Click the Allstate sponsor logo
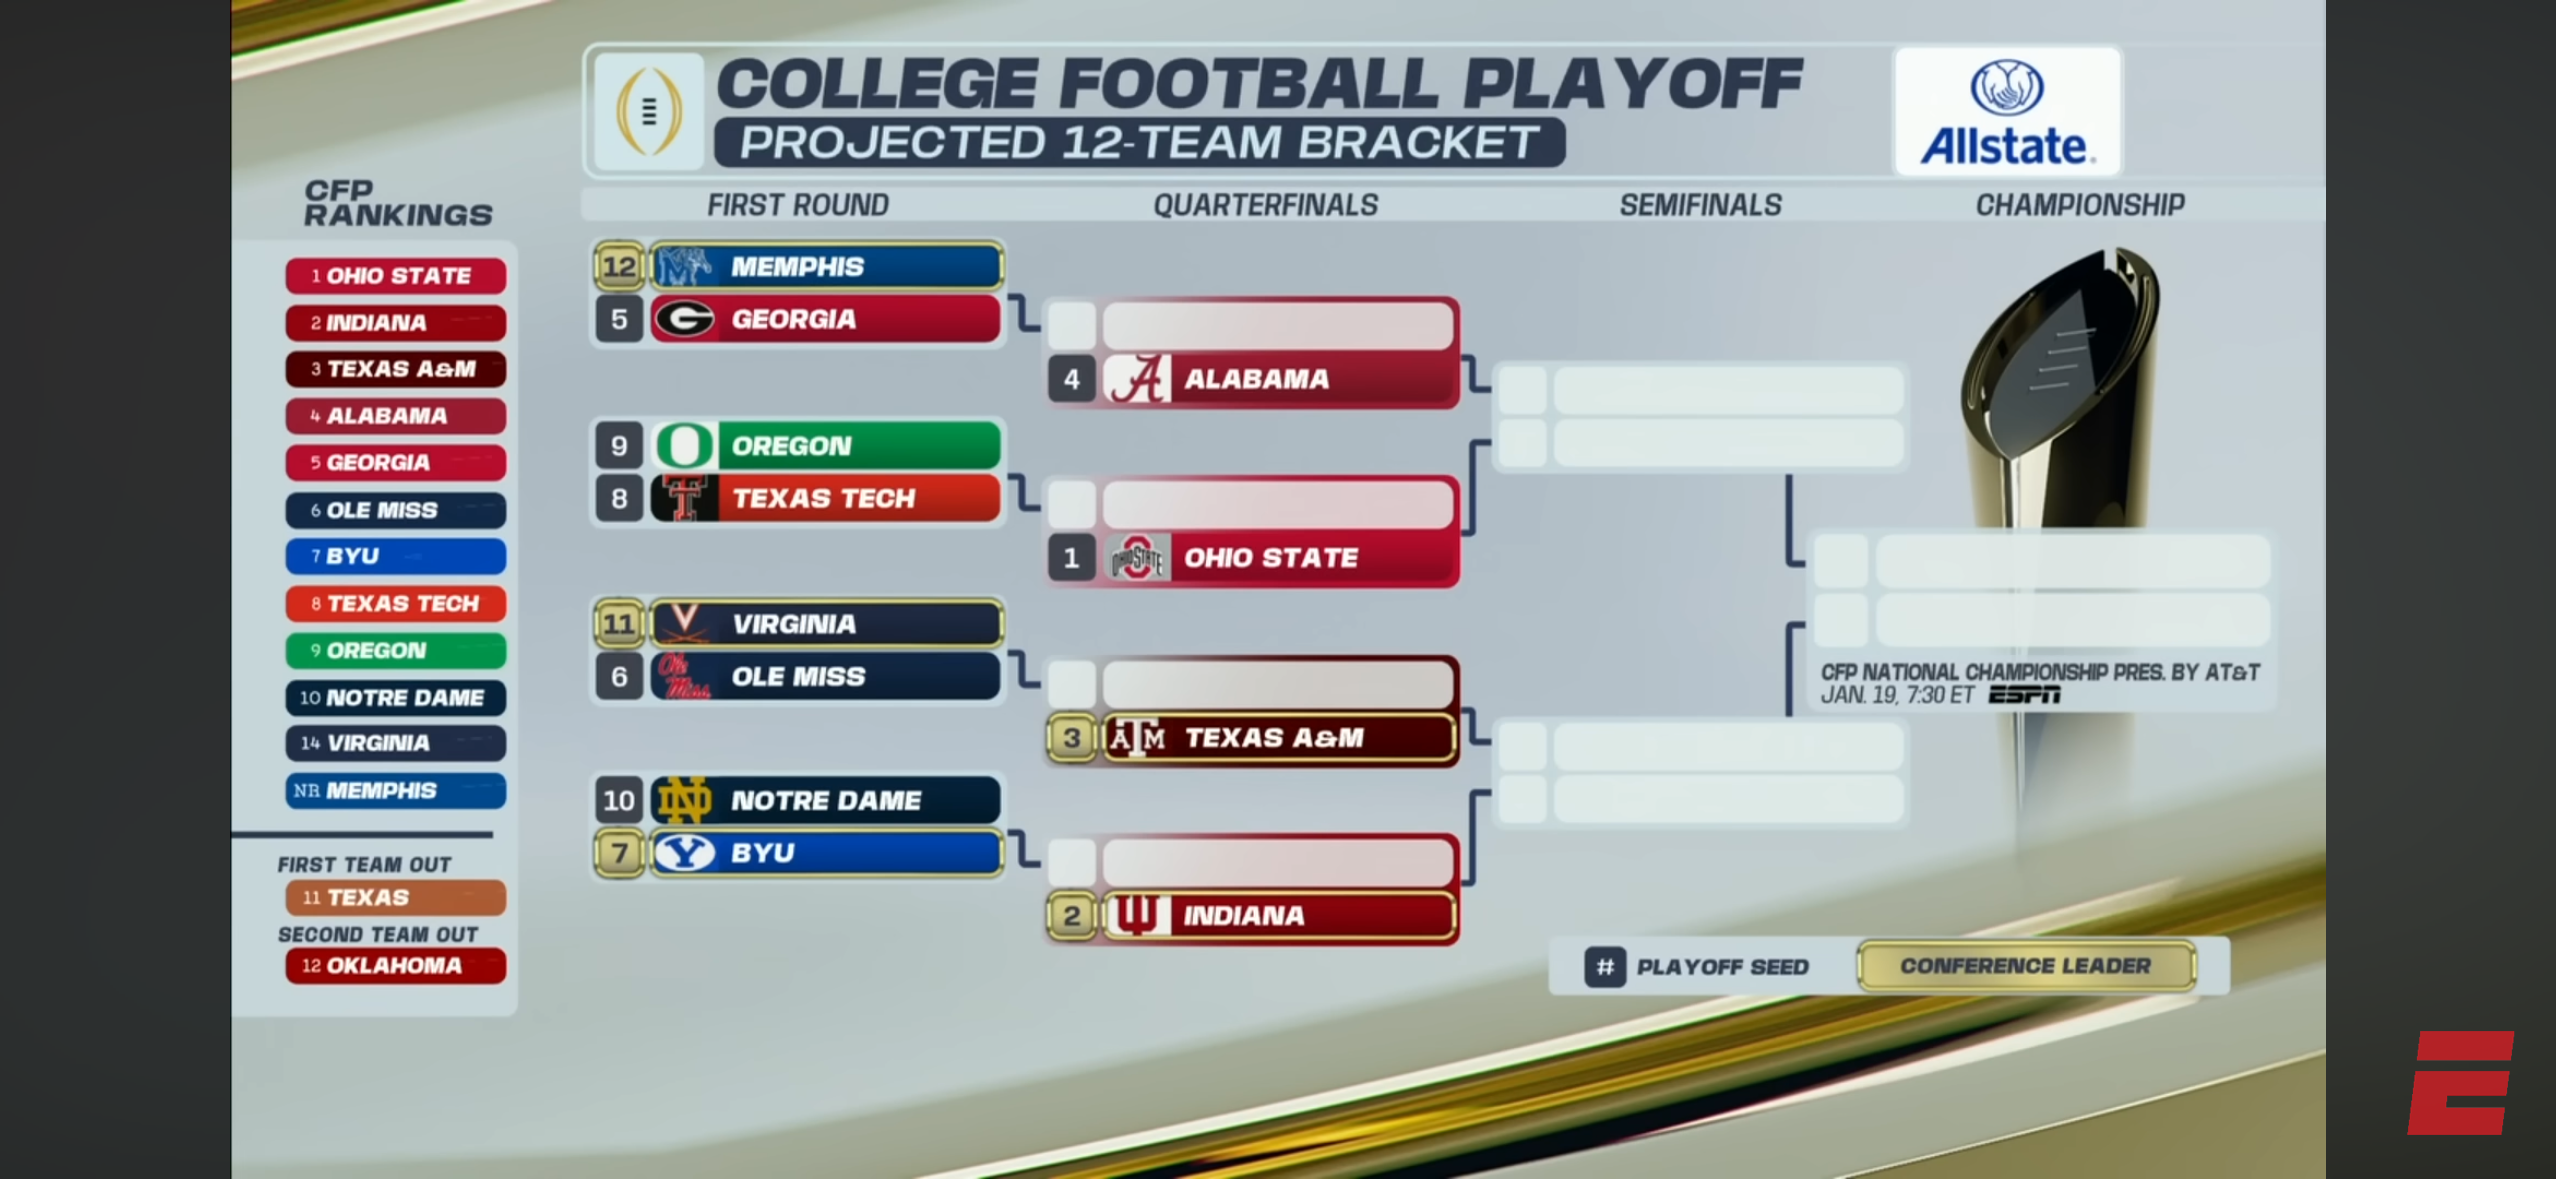Image resolution: width=2556 pixels, height=1179 pixels. coord(2006,112)
